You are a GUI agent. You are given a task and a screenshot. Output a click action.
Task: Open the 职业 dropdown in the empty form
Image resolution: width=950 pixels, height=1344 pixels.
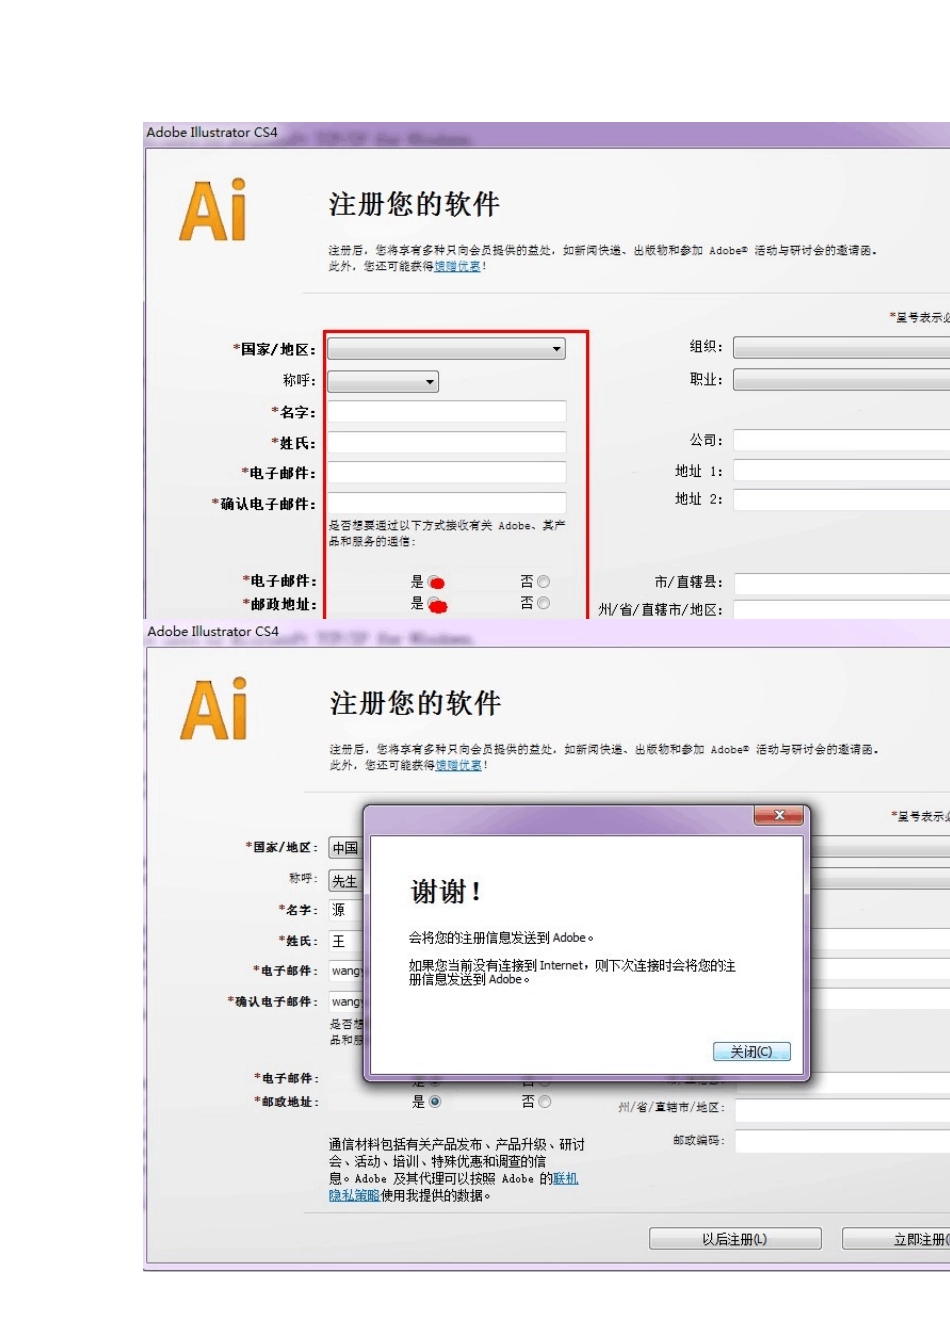click(x=841, y=380)
